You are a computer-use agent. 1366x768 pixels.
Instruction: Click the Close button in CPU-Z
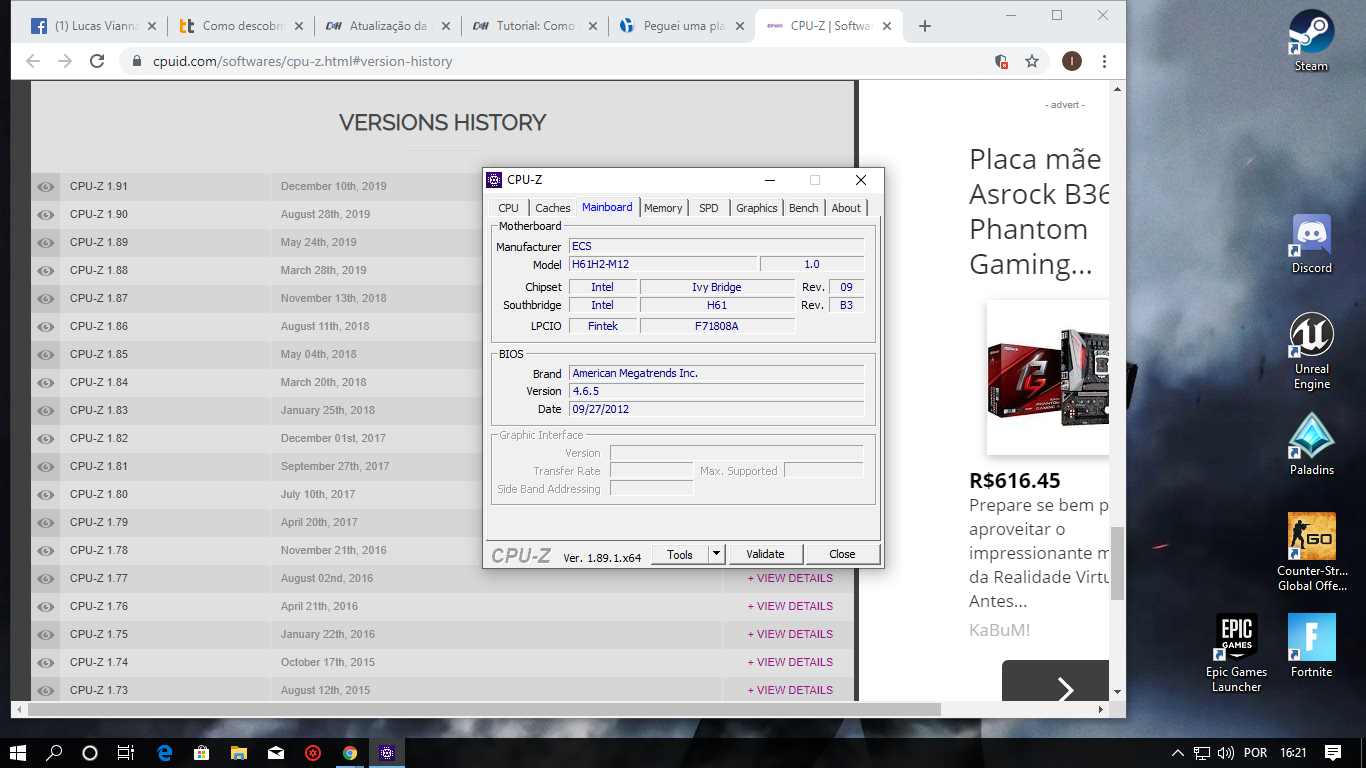[842, 554]
